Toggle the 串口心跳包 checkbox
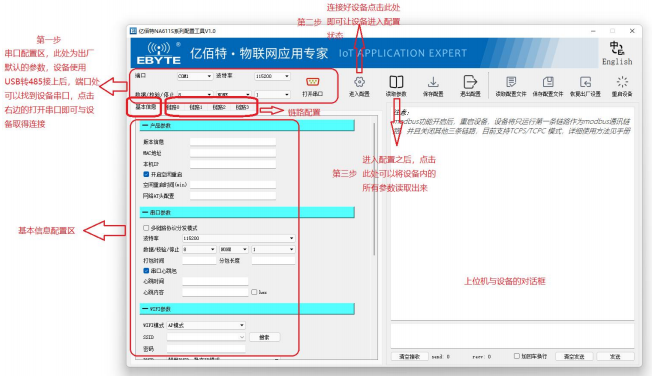Screen dimensions: 659x376 tap(146, 271)
